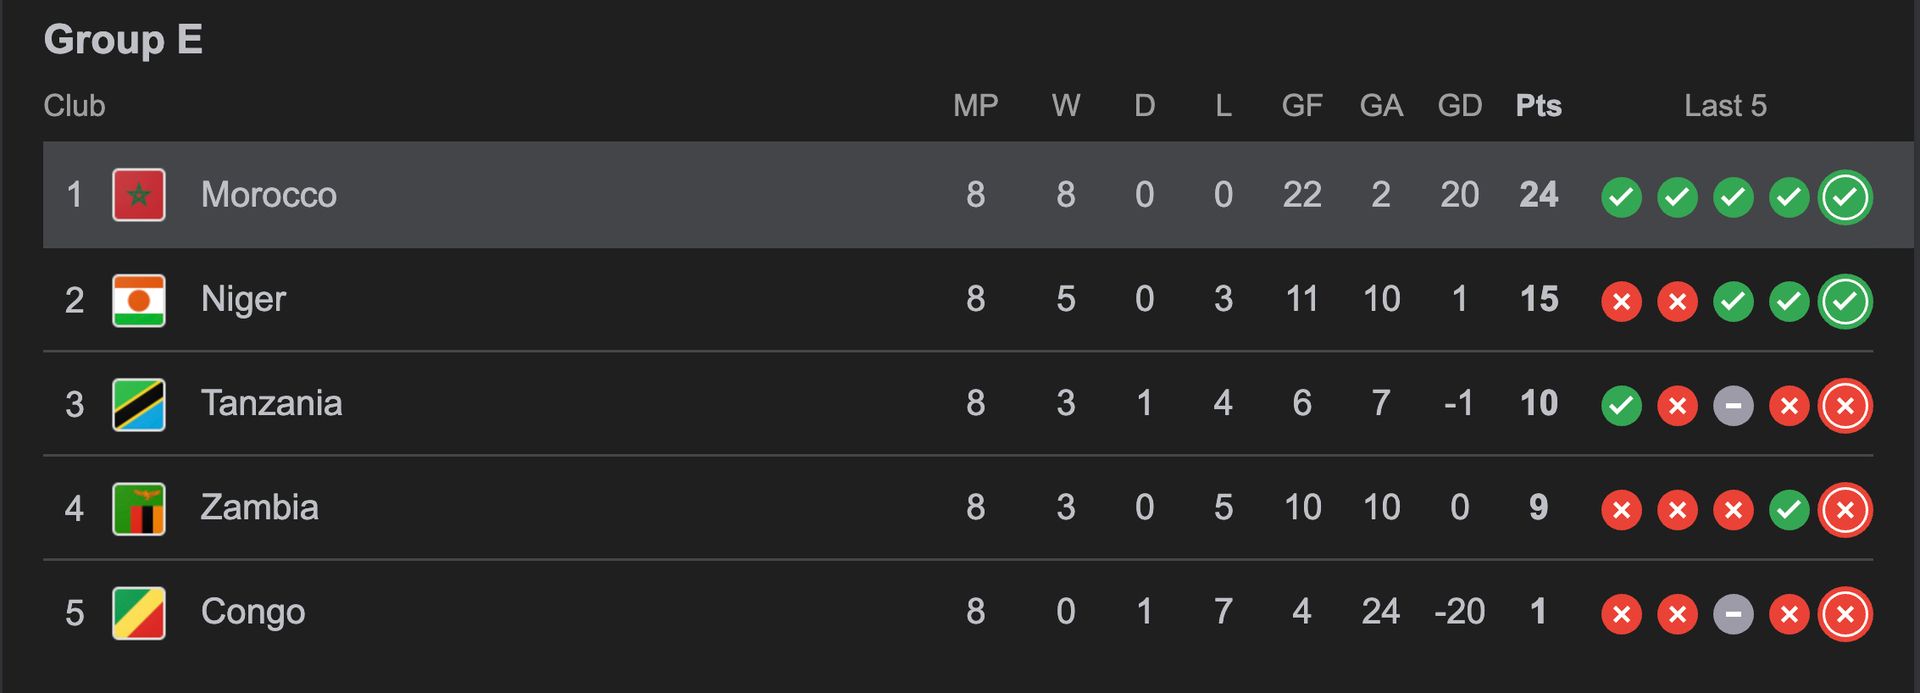Open the Tanzania team link
The width and height of the screenshot is (1920, 693).
click(x=271, y=403)
